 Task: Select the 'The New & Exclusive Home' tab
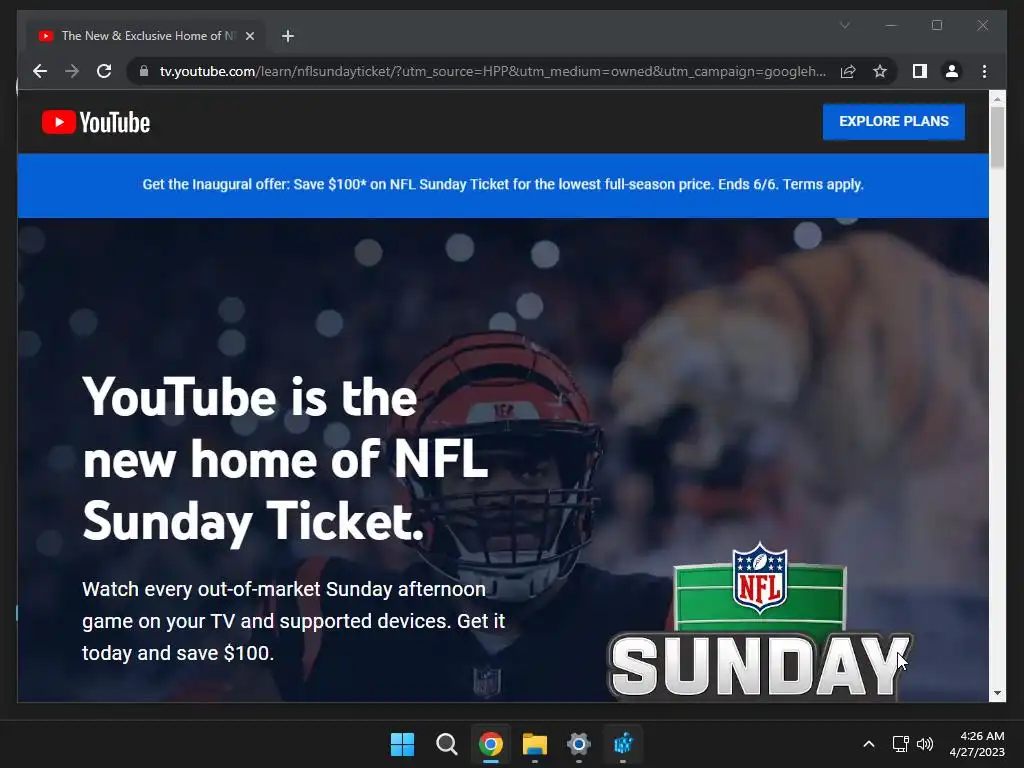tap(147, 36)
